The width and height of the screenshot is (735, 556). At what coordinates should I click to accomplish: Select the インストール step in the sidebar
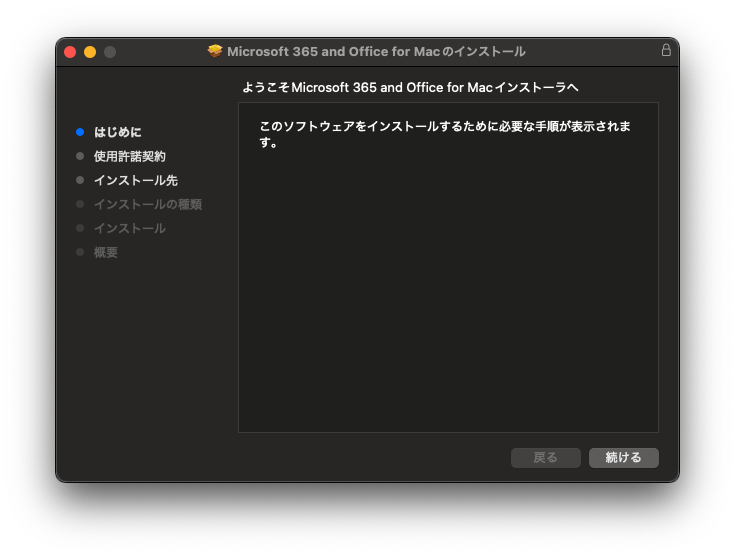[130, 228]
